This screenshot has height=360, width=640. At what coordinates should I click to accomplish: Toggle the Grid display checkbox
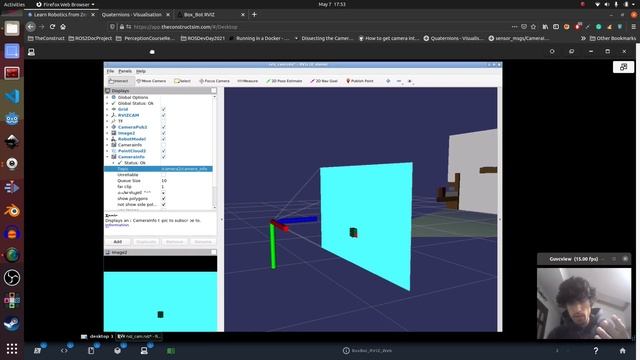tap(164, 109)
